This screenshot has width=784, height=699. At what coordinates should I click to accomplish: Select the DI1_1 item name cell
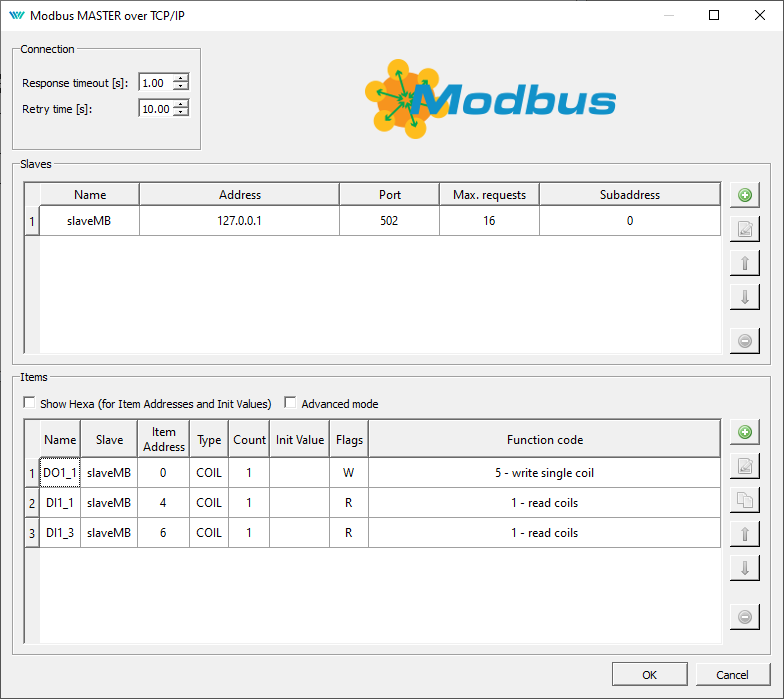pyautogui.click(x=60, y=502)
